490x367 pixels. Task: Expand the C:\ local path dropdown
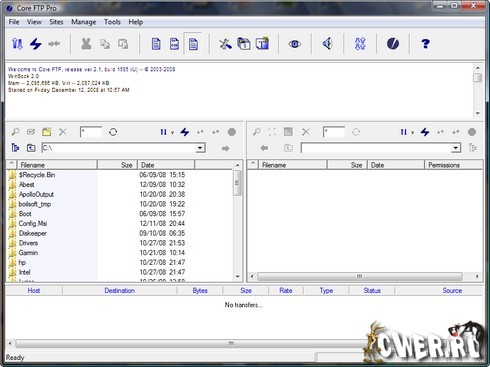pos(200,148)
